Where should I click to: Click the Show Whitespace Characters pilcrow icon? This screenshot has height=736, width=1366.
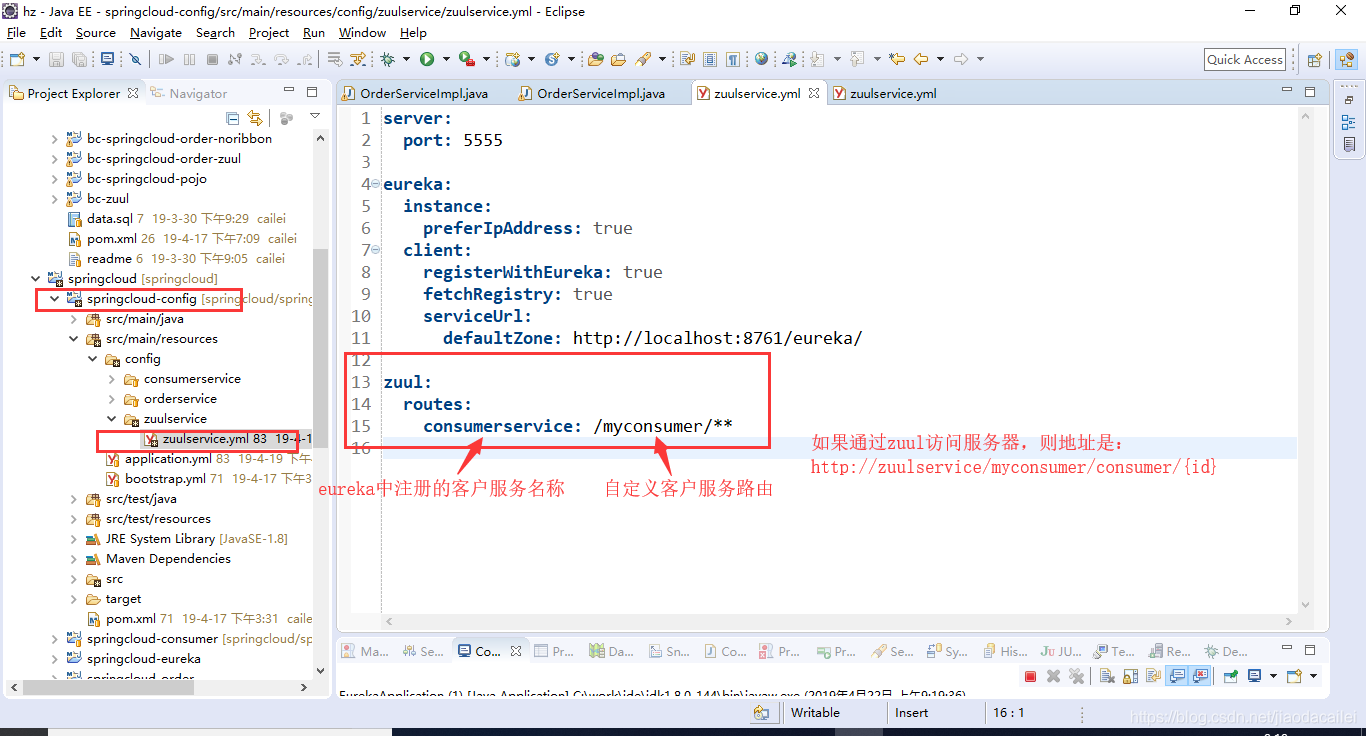click(733, 59)
